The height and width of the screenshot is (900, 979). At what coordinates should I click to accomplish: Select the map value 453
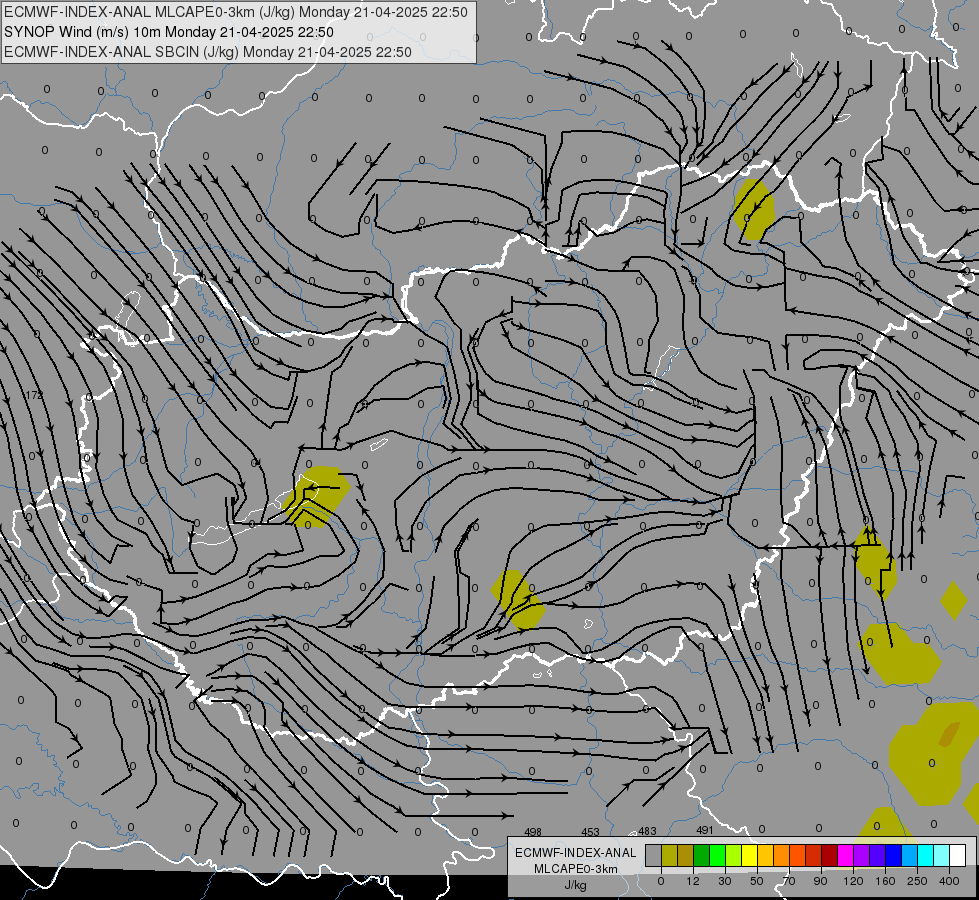click(x=590, y=832)
